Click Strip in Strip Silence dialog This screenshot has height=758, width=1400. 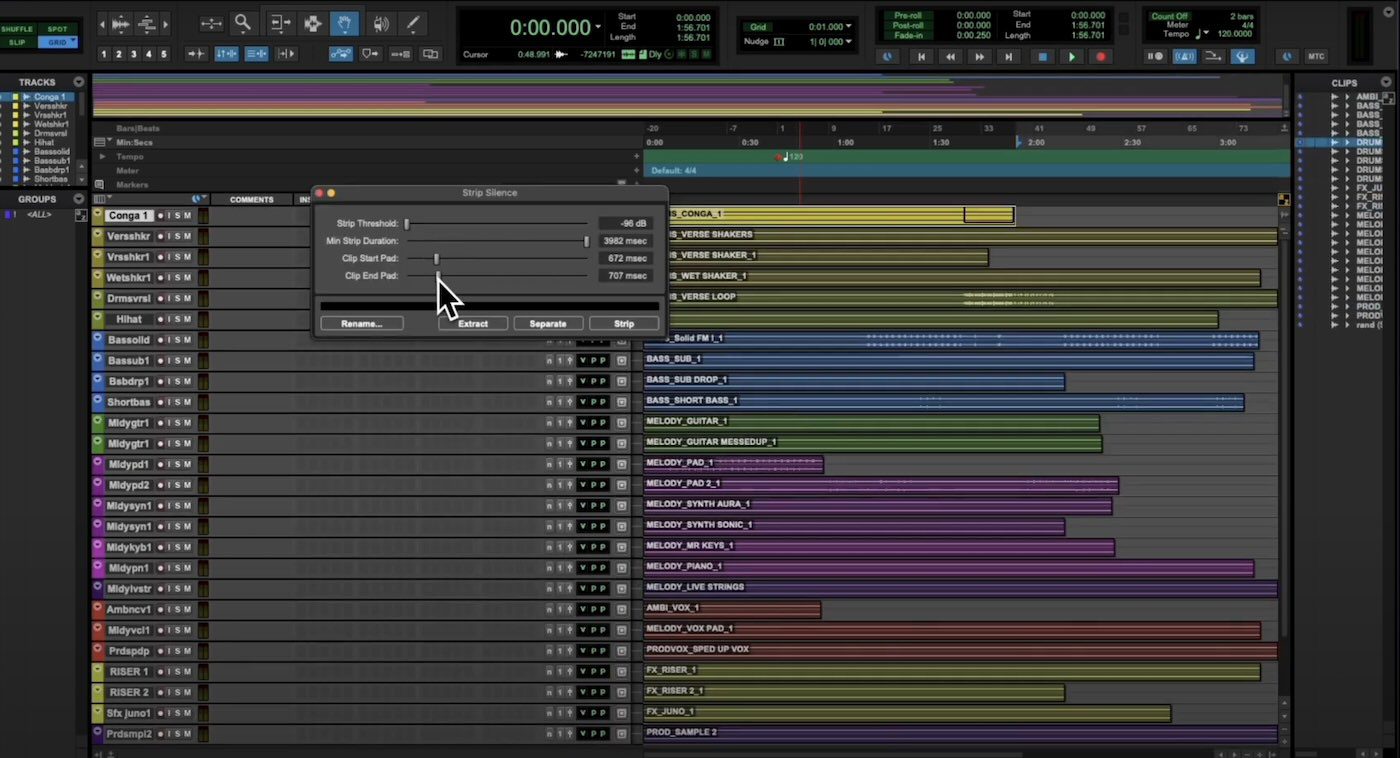click(x=624, y=324)
